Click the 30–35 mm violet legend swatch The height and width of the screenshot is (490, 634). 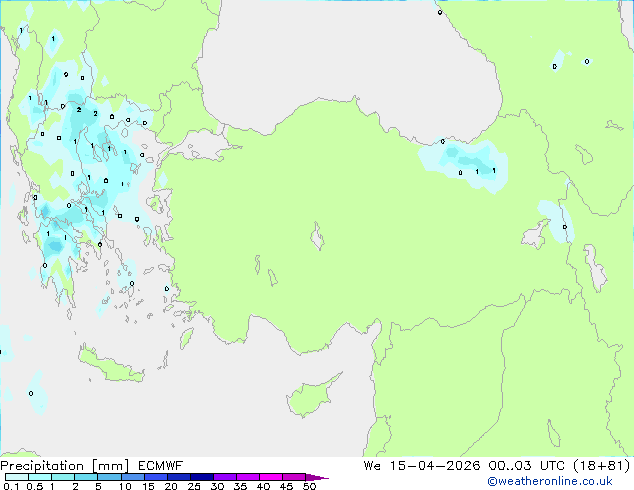coord(224,477)
